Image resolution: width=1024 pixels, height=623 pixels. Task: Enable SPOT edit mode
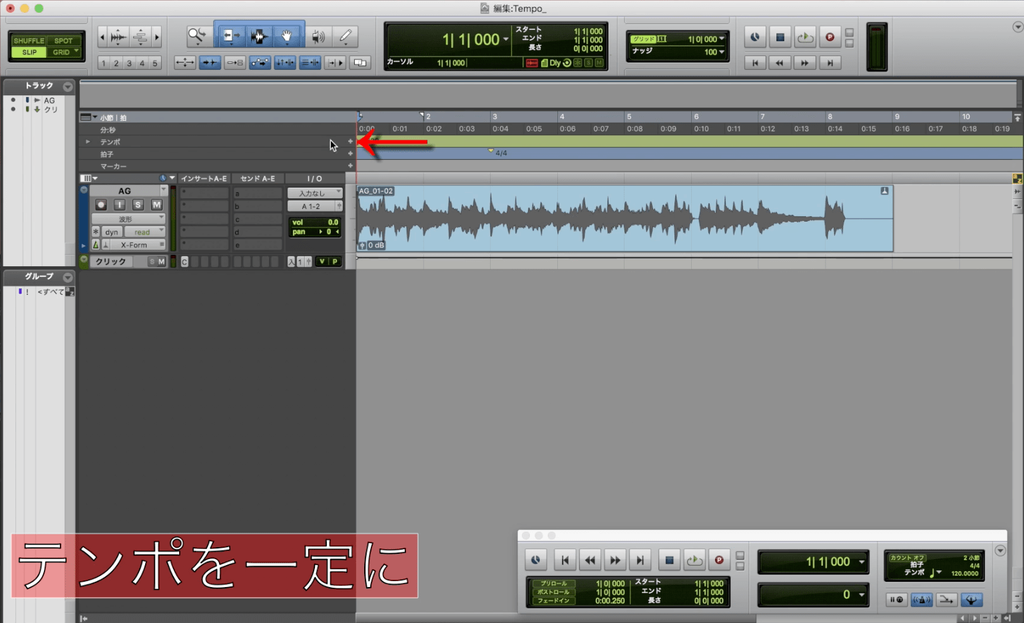point(63,40)
